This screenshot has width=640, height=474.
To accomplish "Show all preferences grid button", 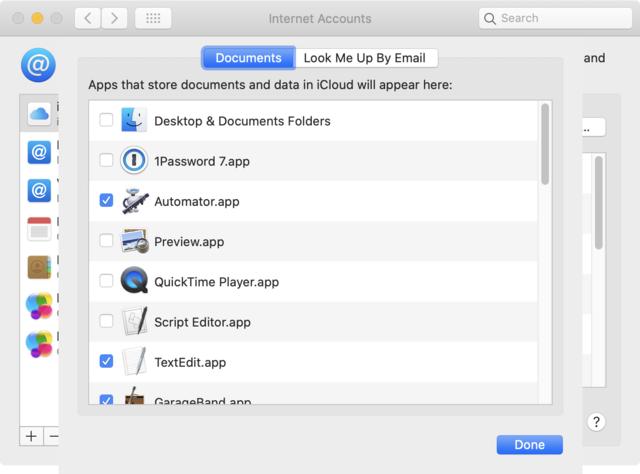I will coord(153,18).
